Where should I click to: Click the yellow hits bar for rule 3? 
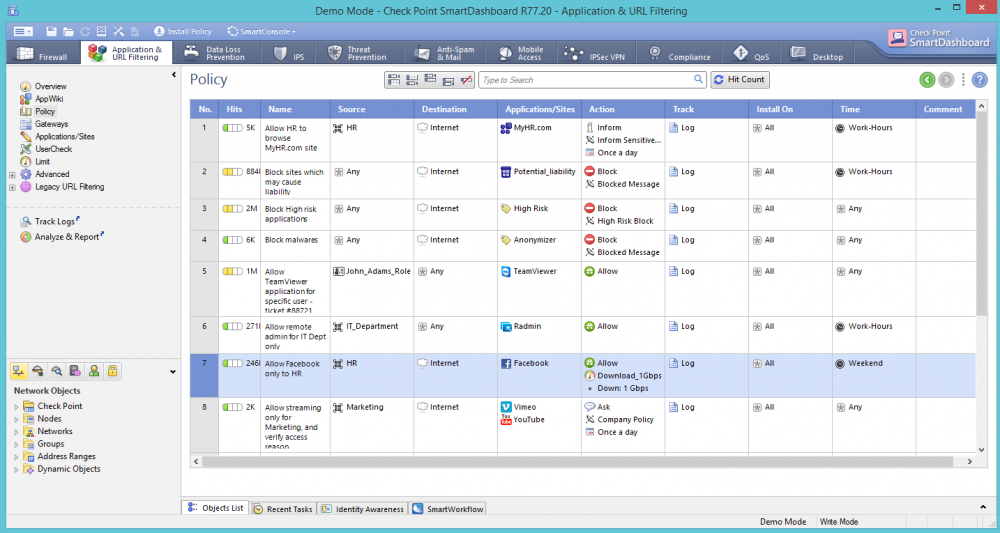tap(232, 209)
